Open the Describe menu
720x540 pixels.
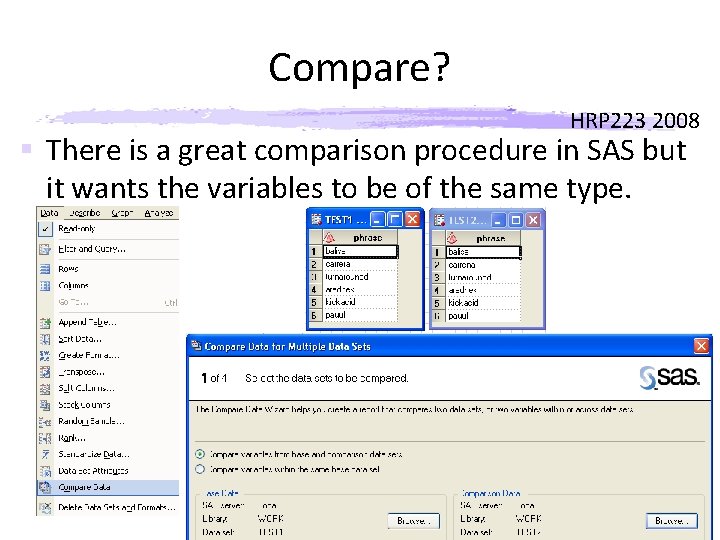click(84, 213)
